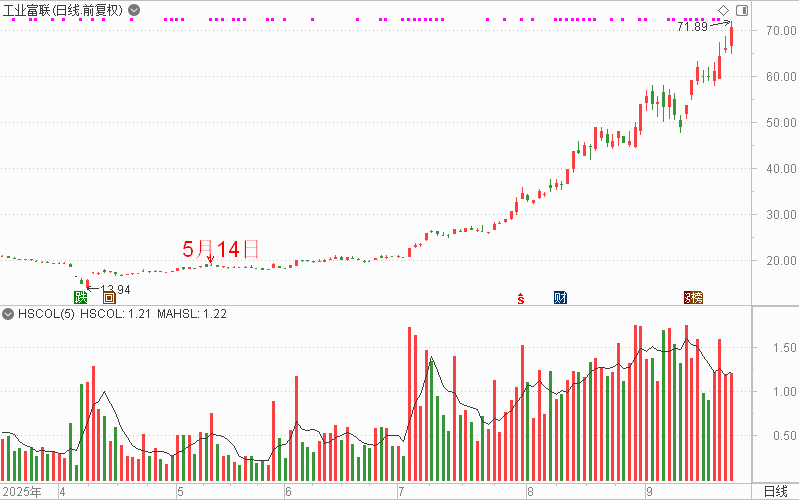Click the brown 回 marker icon
This screenshot has width=799, height=500.
tap(109, 297)
